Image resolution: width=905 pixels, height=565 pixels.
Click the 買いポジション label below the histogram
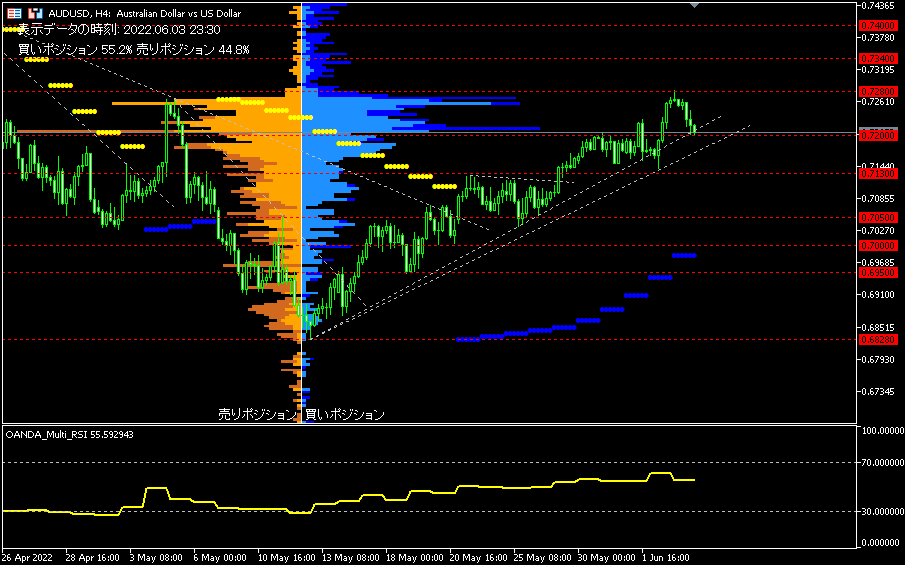(345, 414)
